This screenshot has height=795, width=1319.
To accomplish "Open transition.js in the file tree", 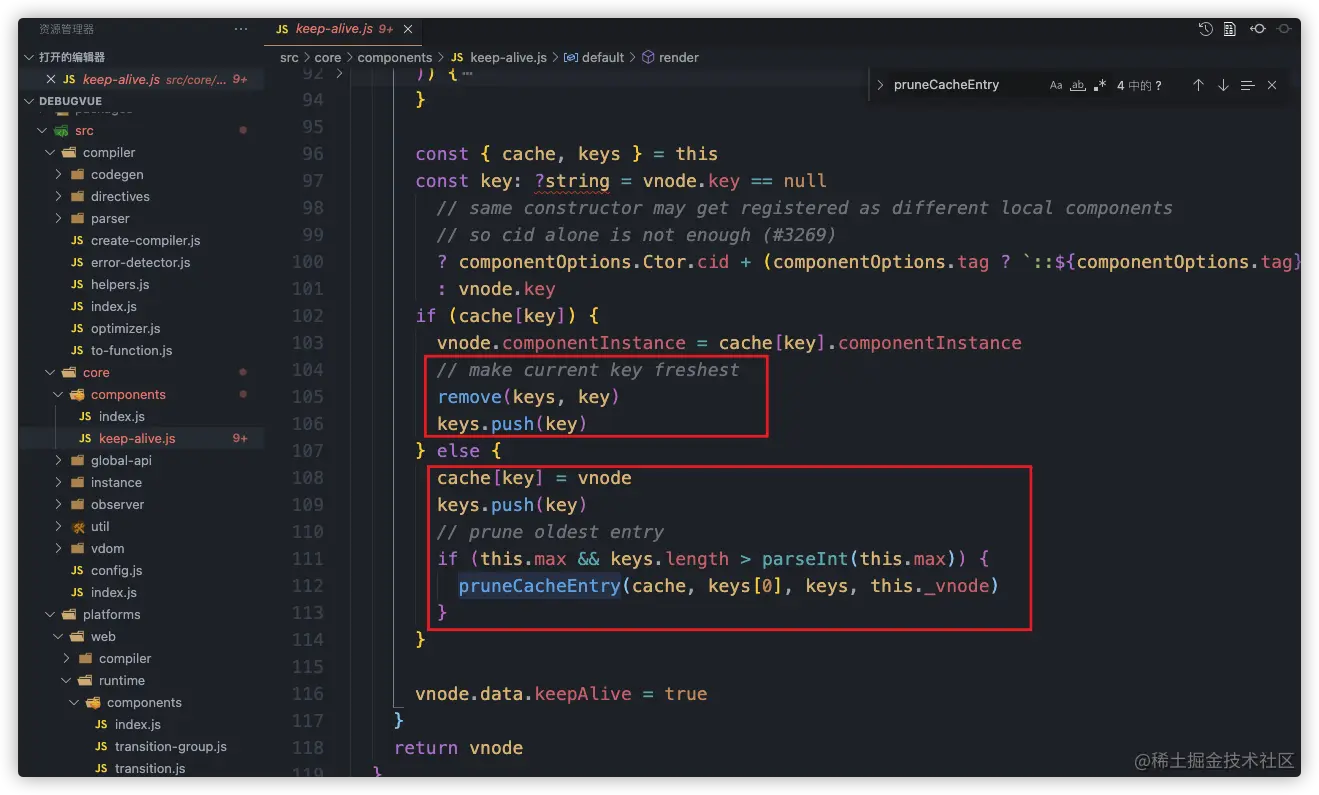I will pyautogui.click(x=150, y=769).
